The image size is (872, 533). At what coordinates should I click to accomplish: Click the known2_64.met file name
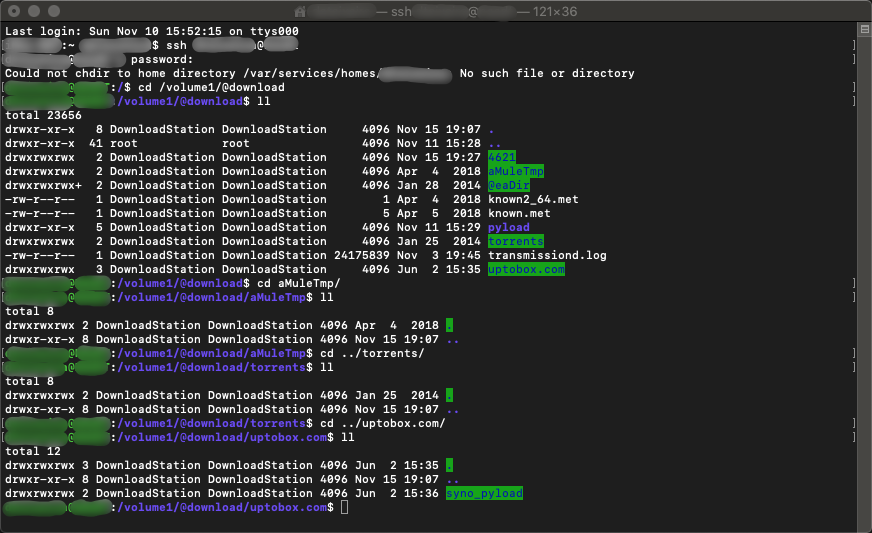point(533,200)
